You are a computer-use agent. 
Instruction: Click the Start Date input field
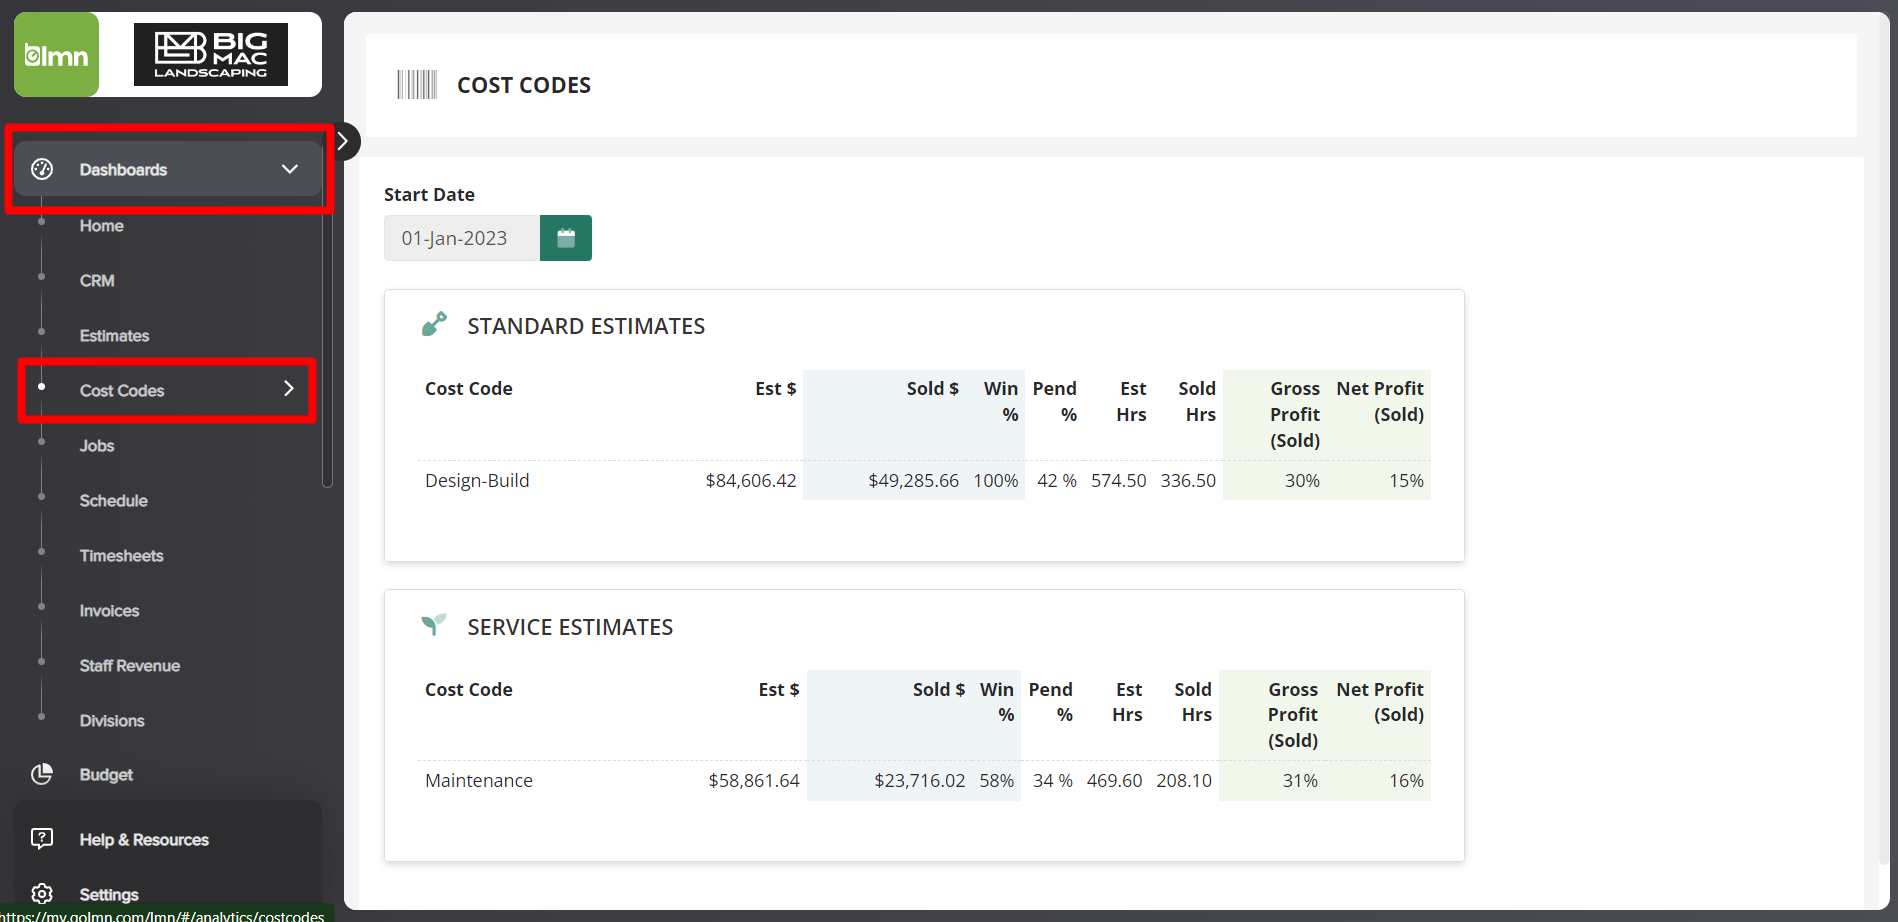click(462, 238)
